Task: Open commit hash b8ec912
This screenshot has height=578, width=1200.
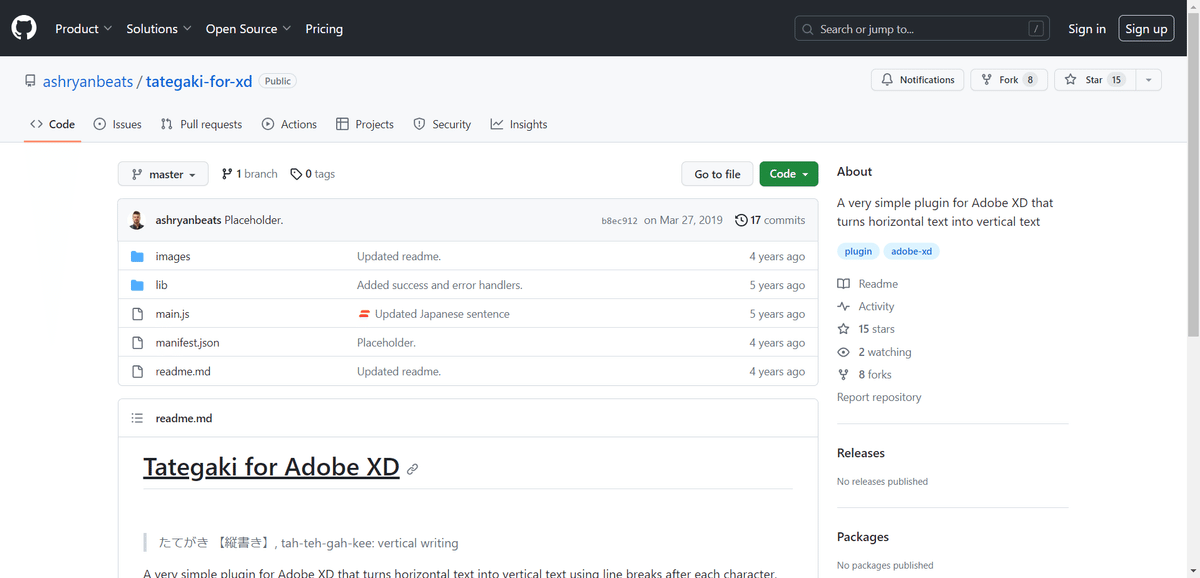Action: point(619,221)
